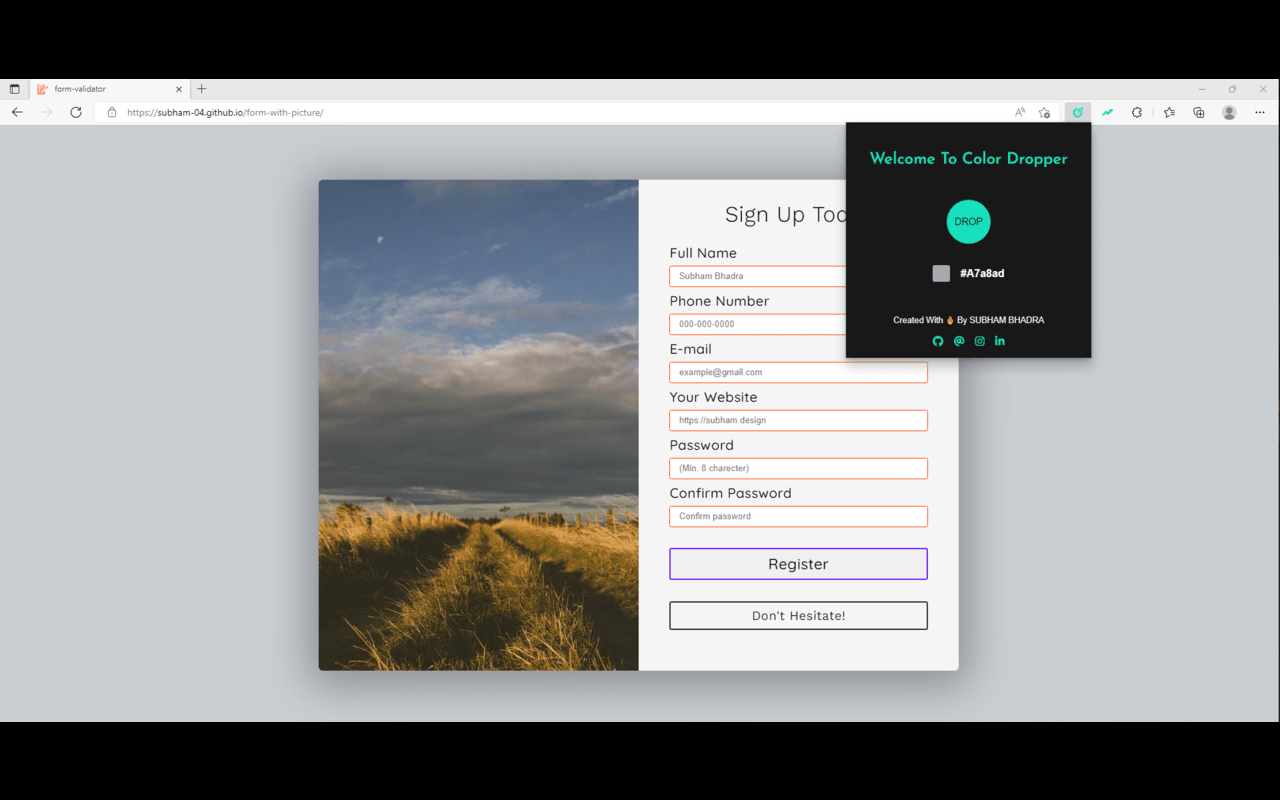Click the Read aloud icon in address bar
This screenshot has height=800, width=1280.
(1018, 112)
